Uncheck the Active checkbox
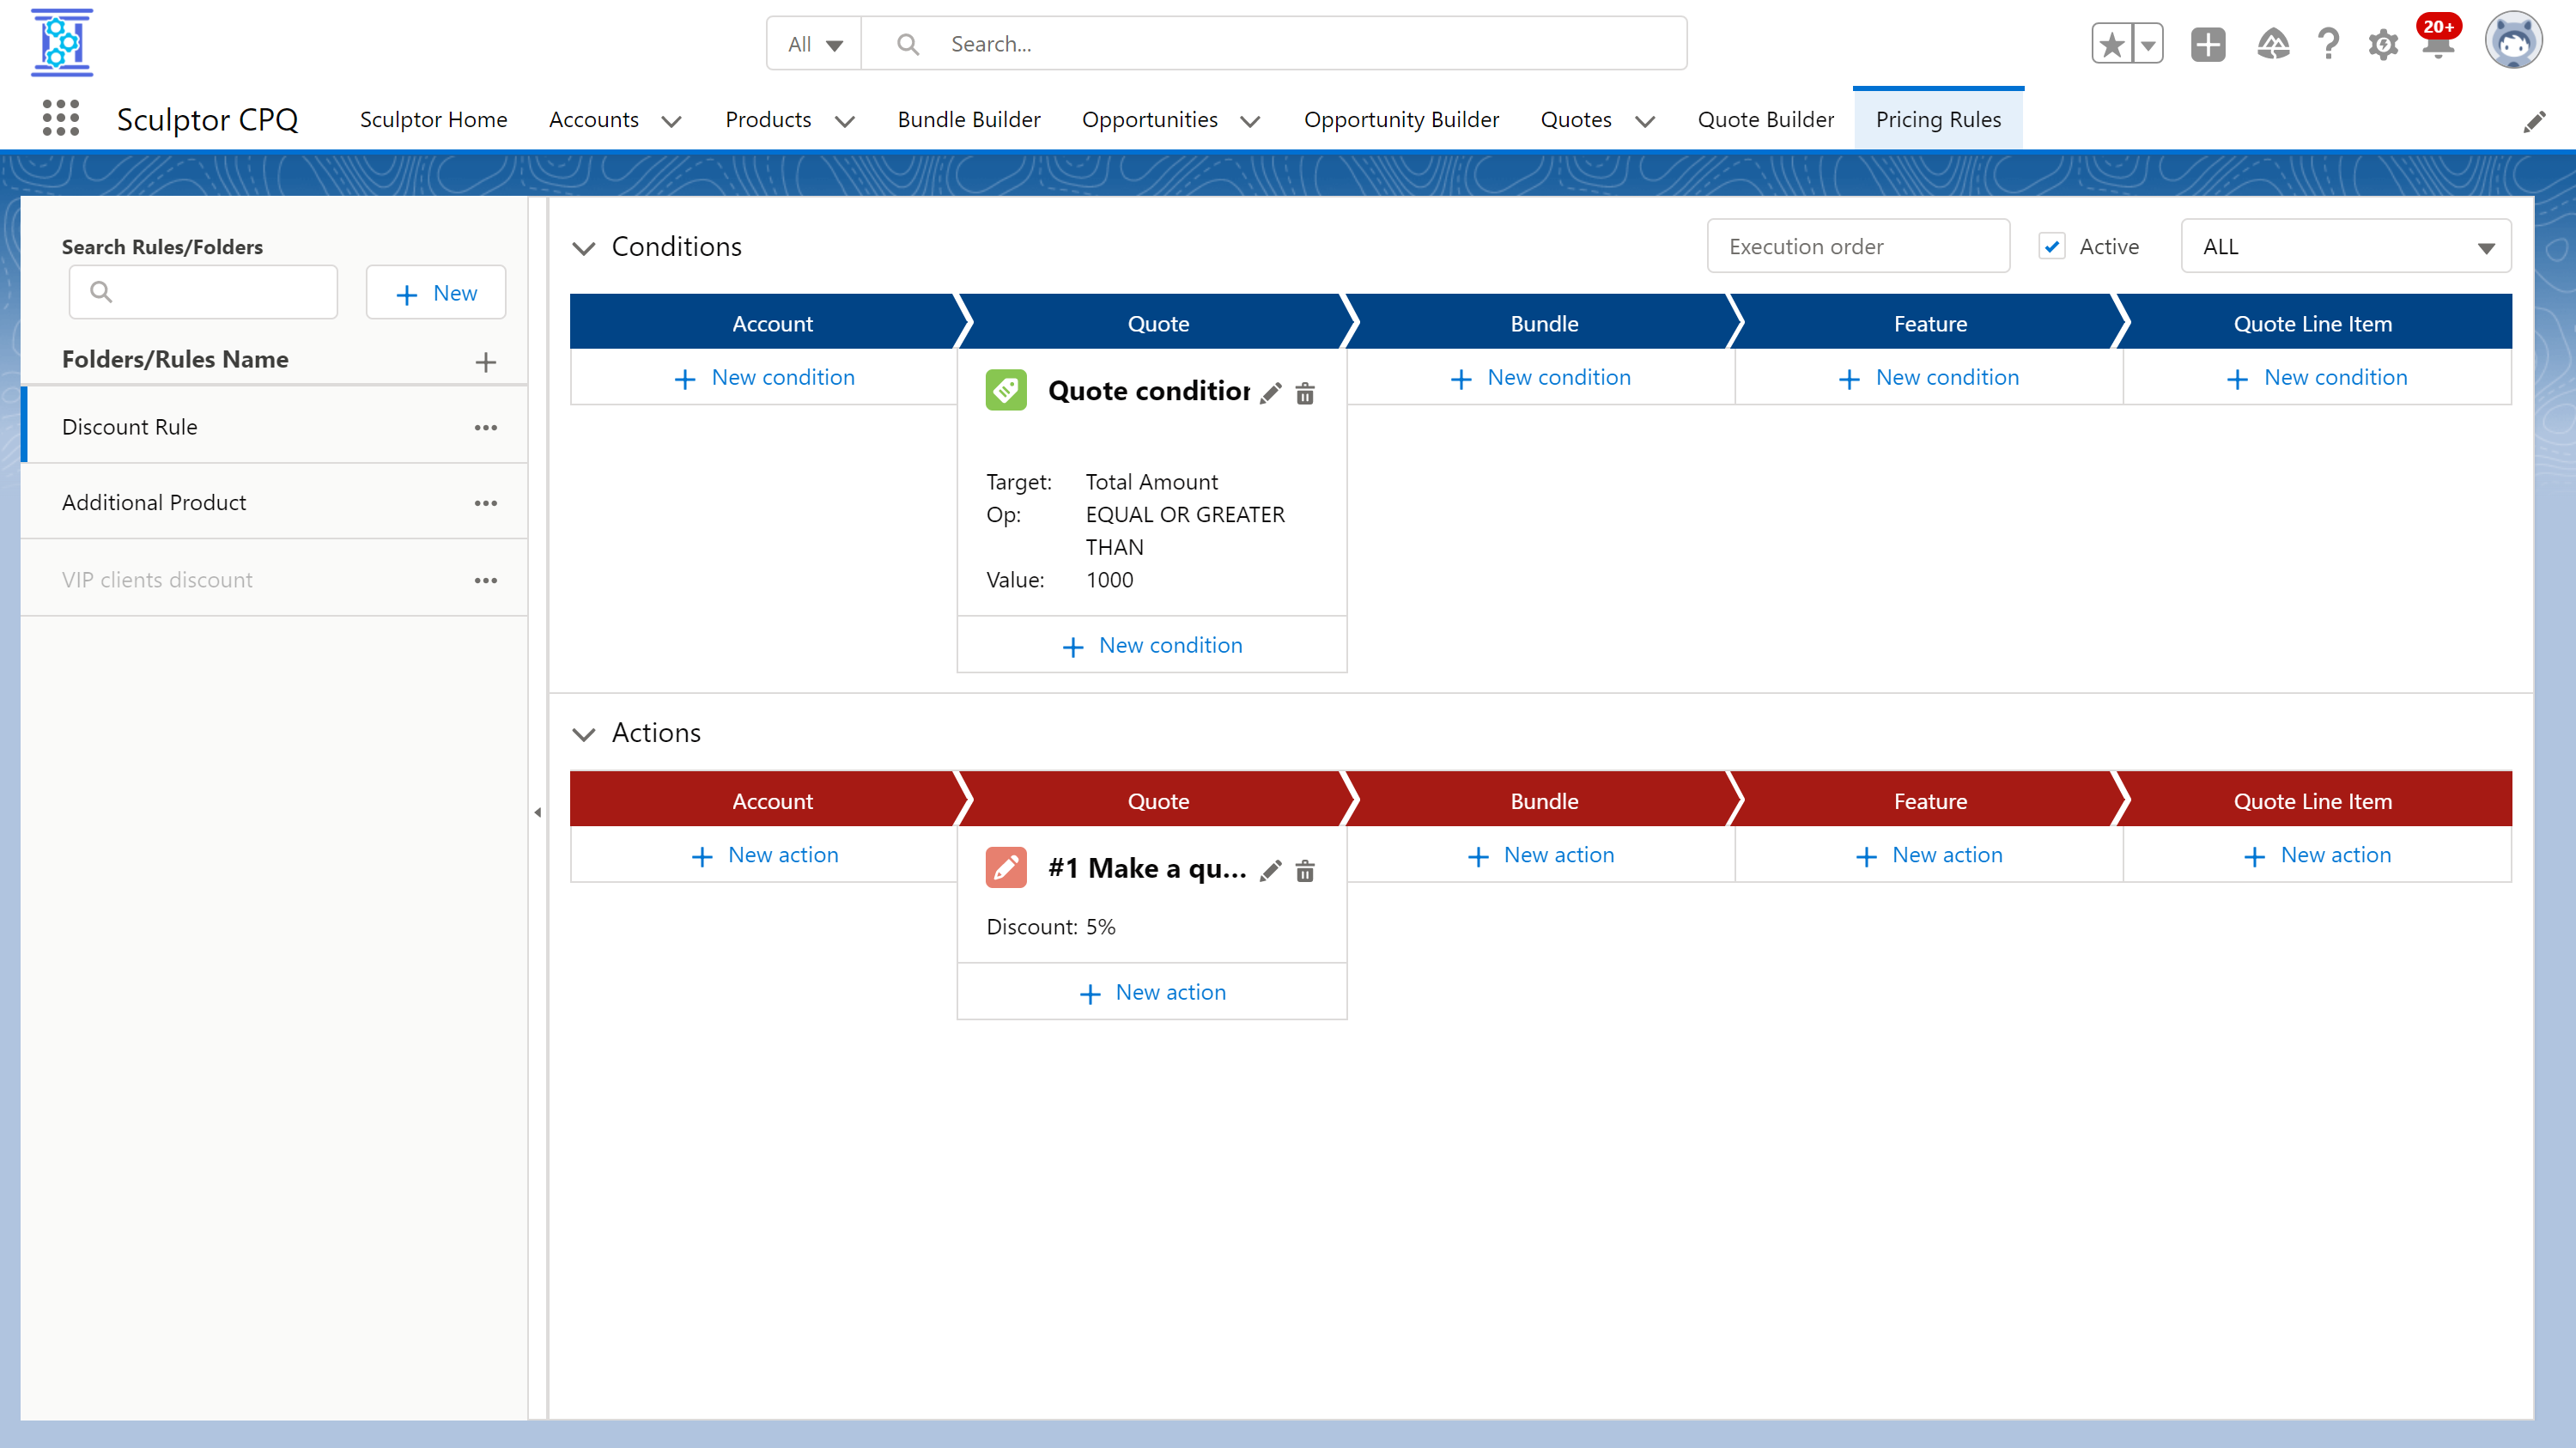This screenshot has height=1448, width=2576. [2052, 246]
